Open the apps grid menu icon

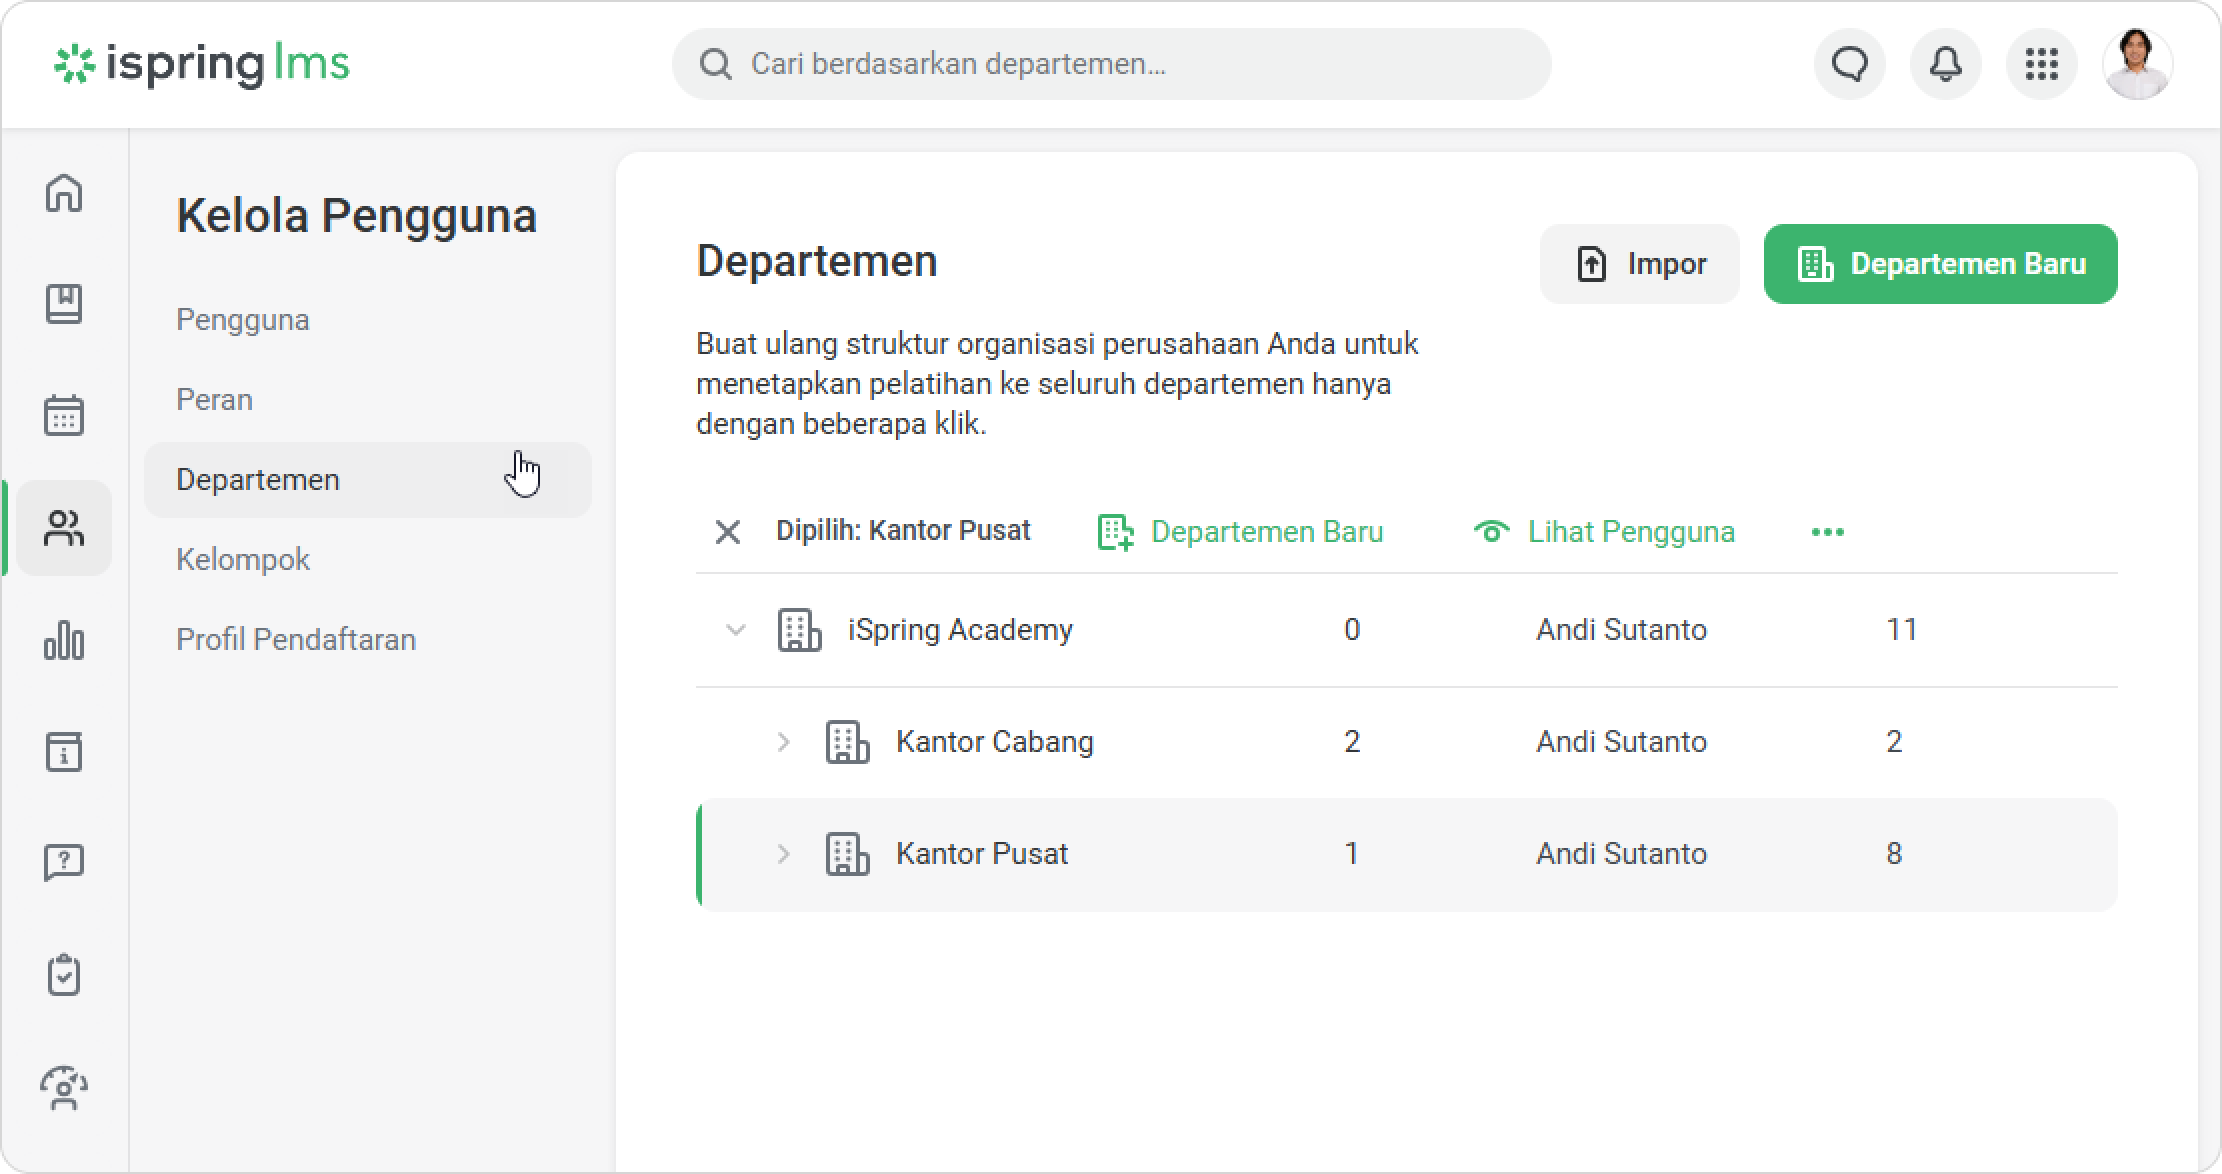(x=2041, y=64)
